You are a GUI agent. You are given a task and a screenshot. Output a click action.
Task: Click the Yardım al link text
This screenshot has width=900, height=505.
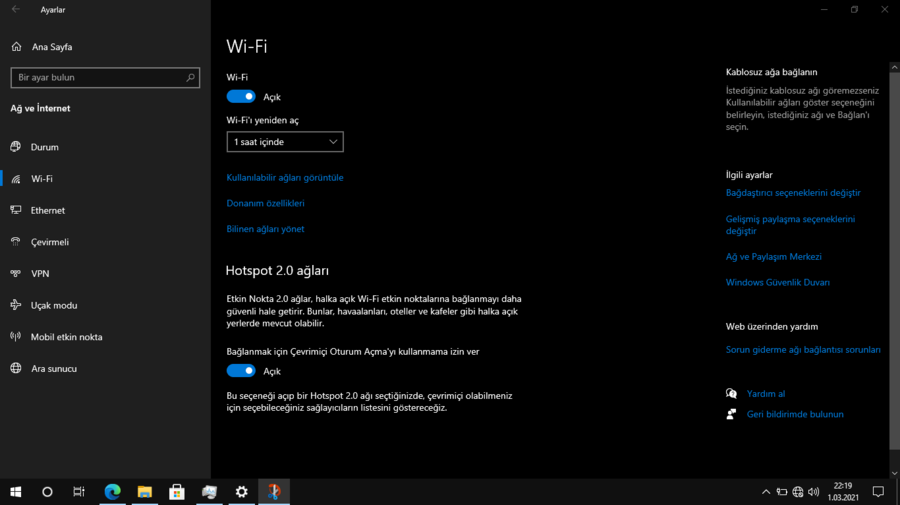[x=766, y=394]
